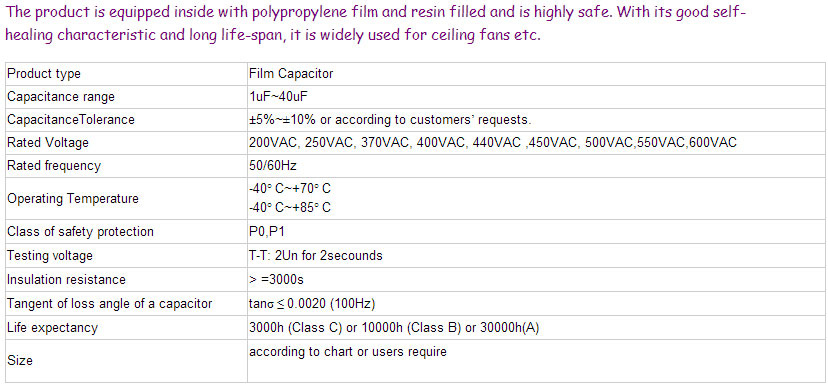Click the Operating Temperature label

tap(73, 199)
